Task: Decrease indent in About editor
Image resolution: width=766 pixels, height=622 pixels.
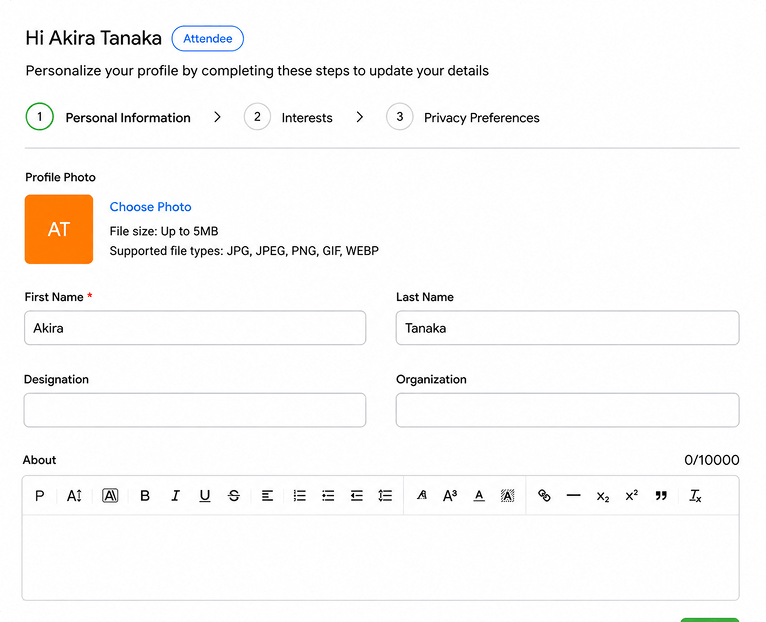Action: [x=357, y=496]
